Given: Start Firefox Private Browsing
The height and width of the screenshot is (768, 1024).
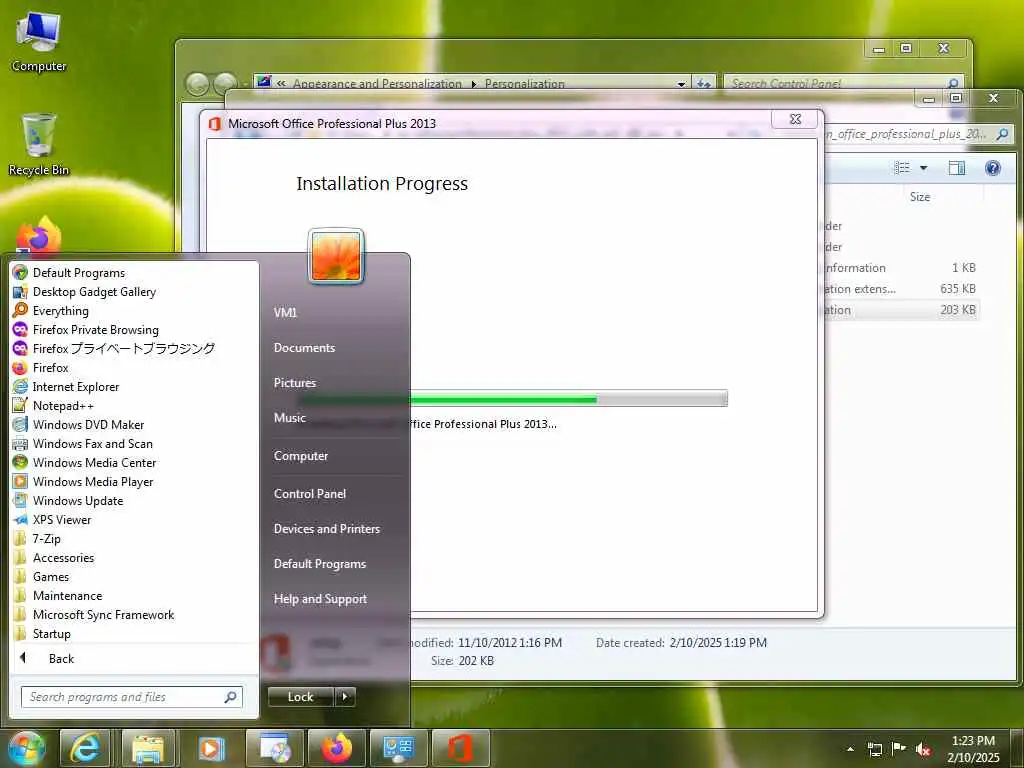Looking at the screenshot, I should click(95, 330).
